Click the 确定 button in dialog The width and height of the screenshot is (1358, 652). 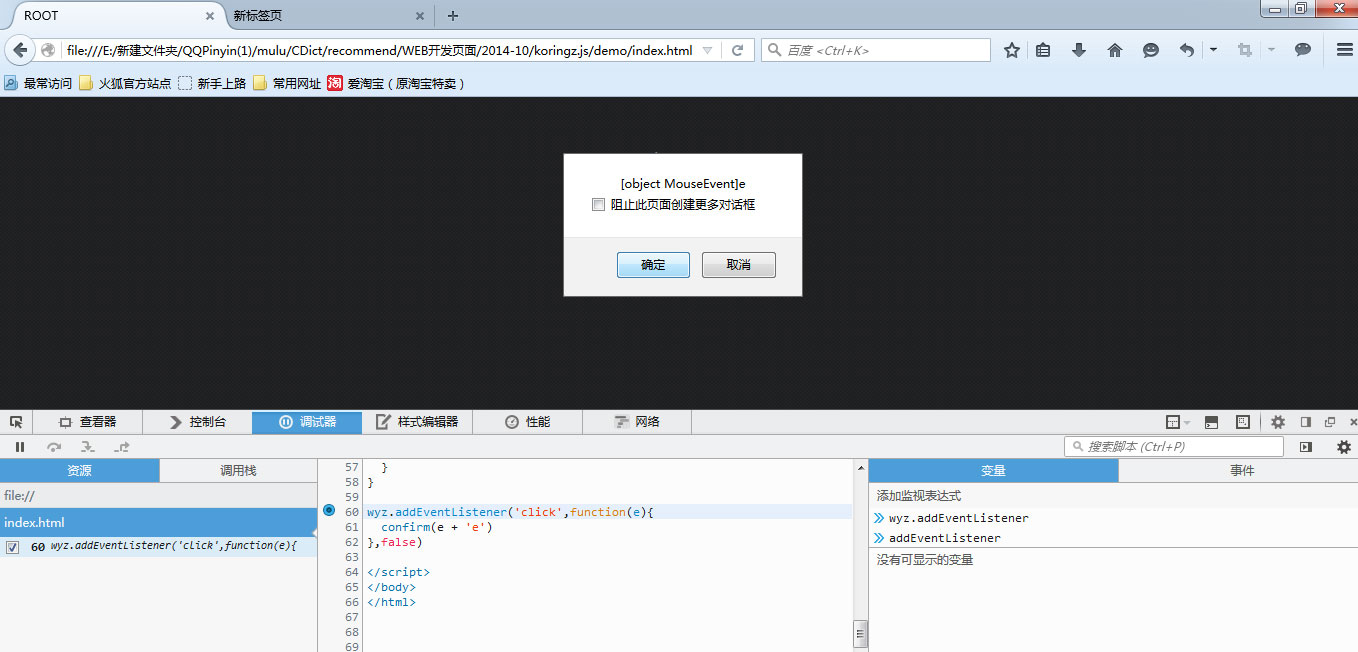tap(653, 265)
